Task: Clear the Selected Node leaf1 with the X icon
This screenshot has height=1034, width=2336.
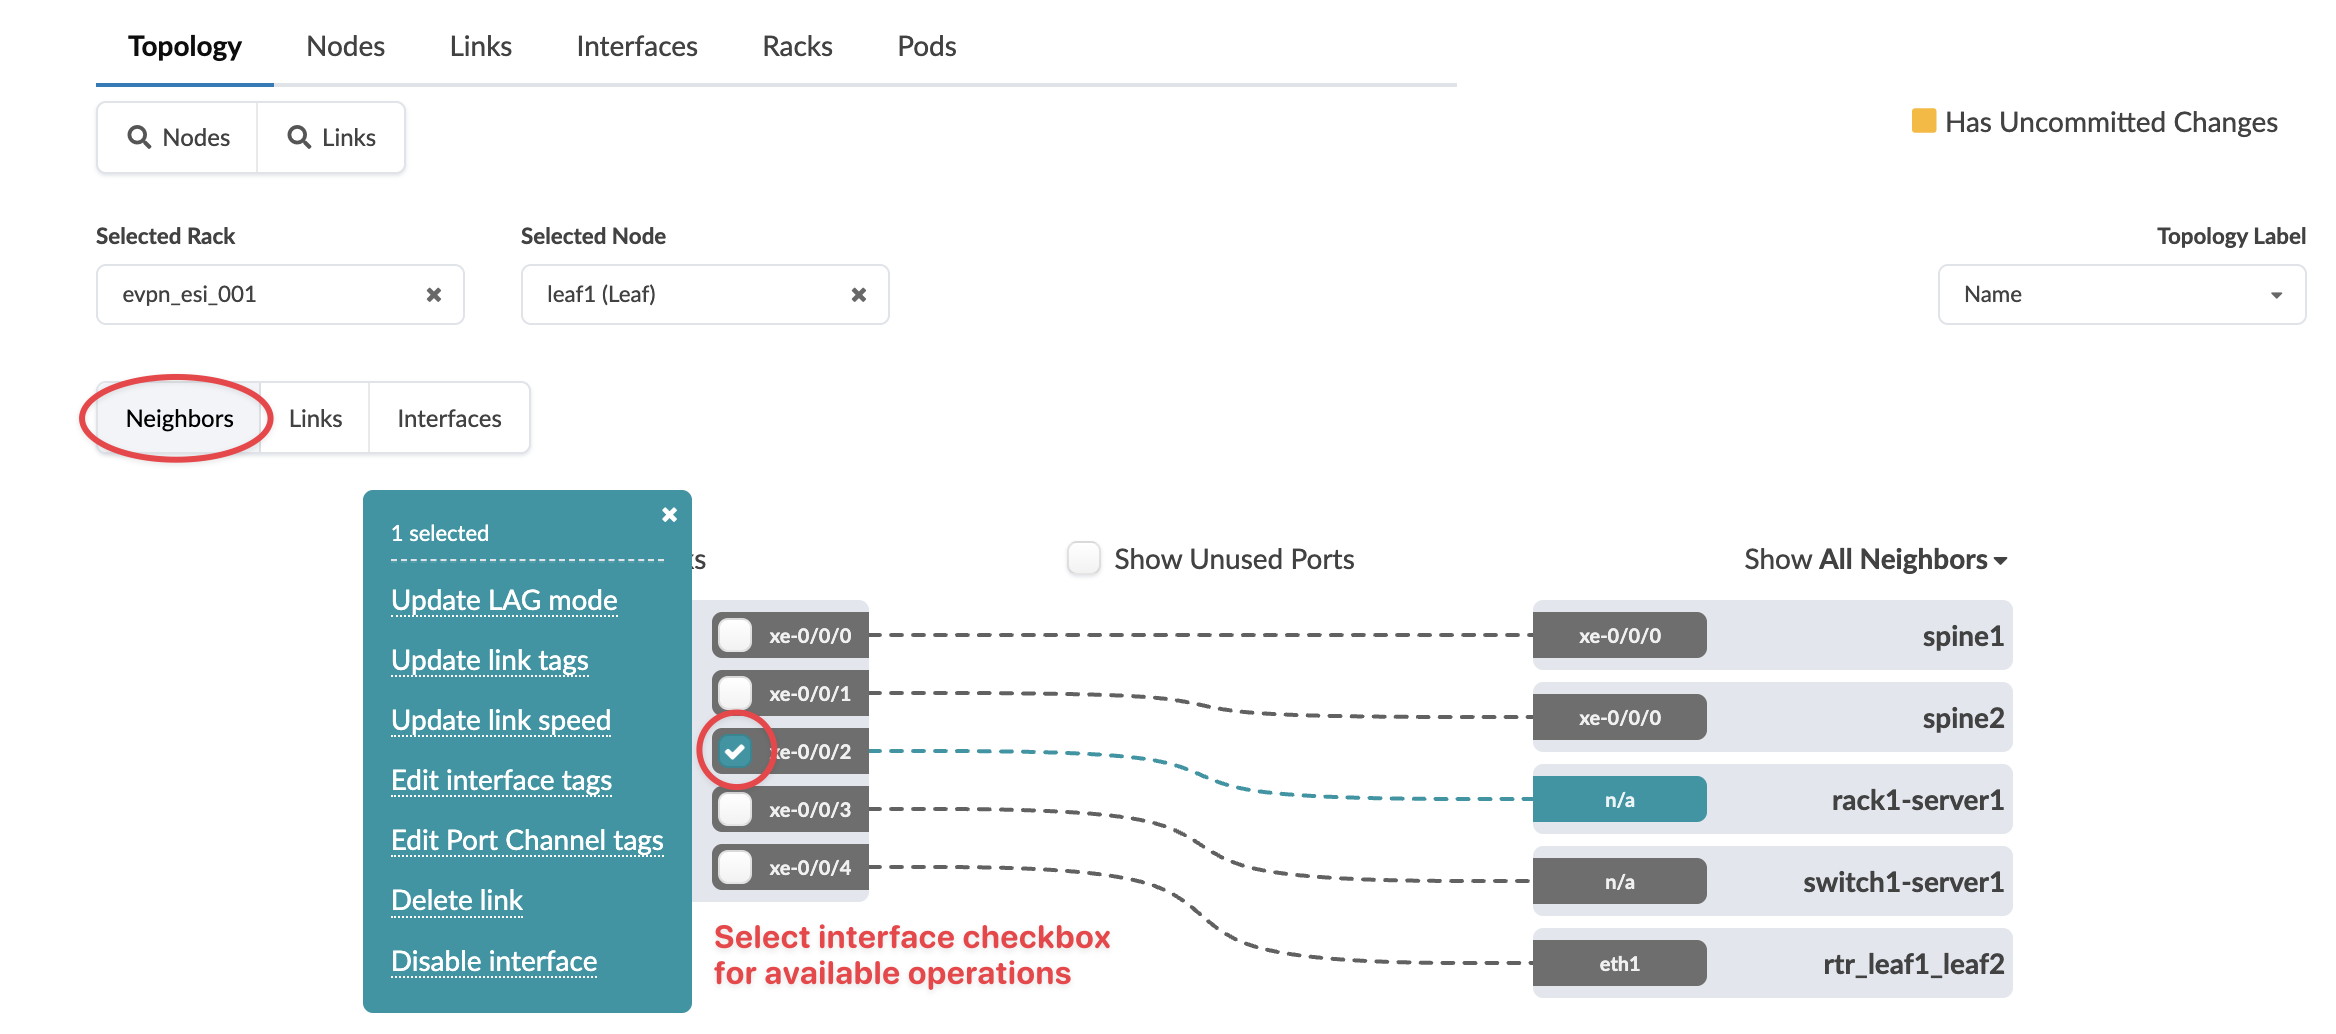Action: (859, 295)
